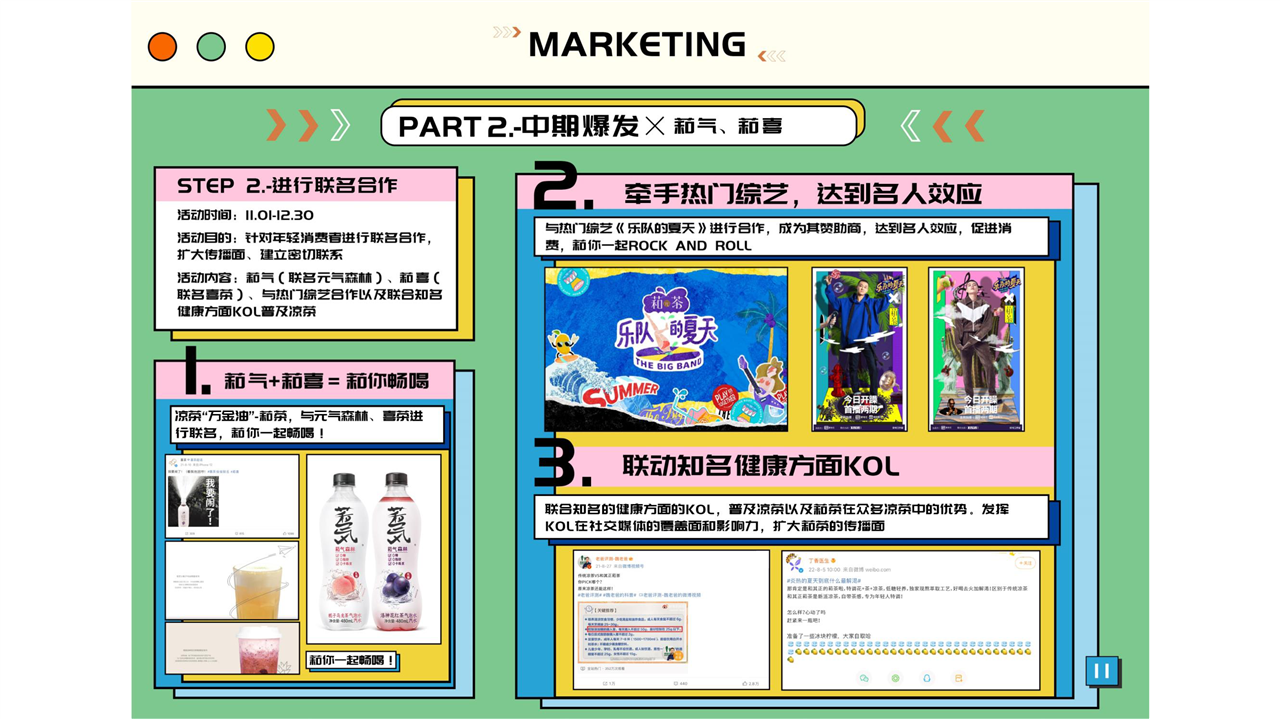
Task: Open the 老爸评测 Weibo post screenshot
Action: [x=671, y=619]
